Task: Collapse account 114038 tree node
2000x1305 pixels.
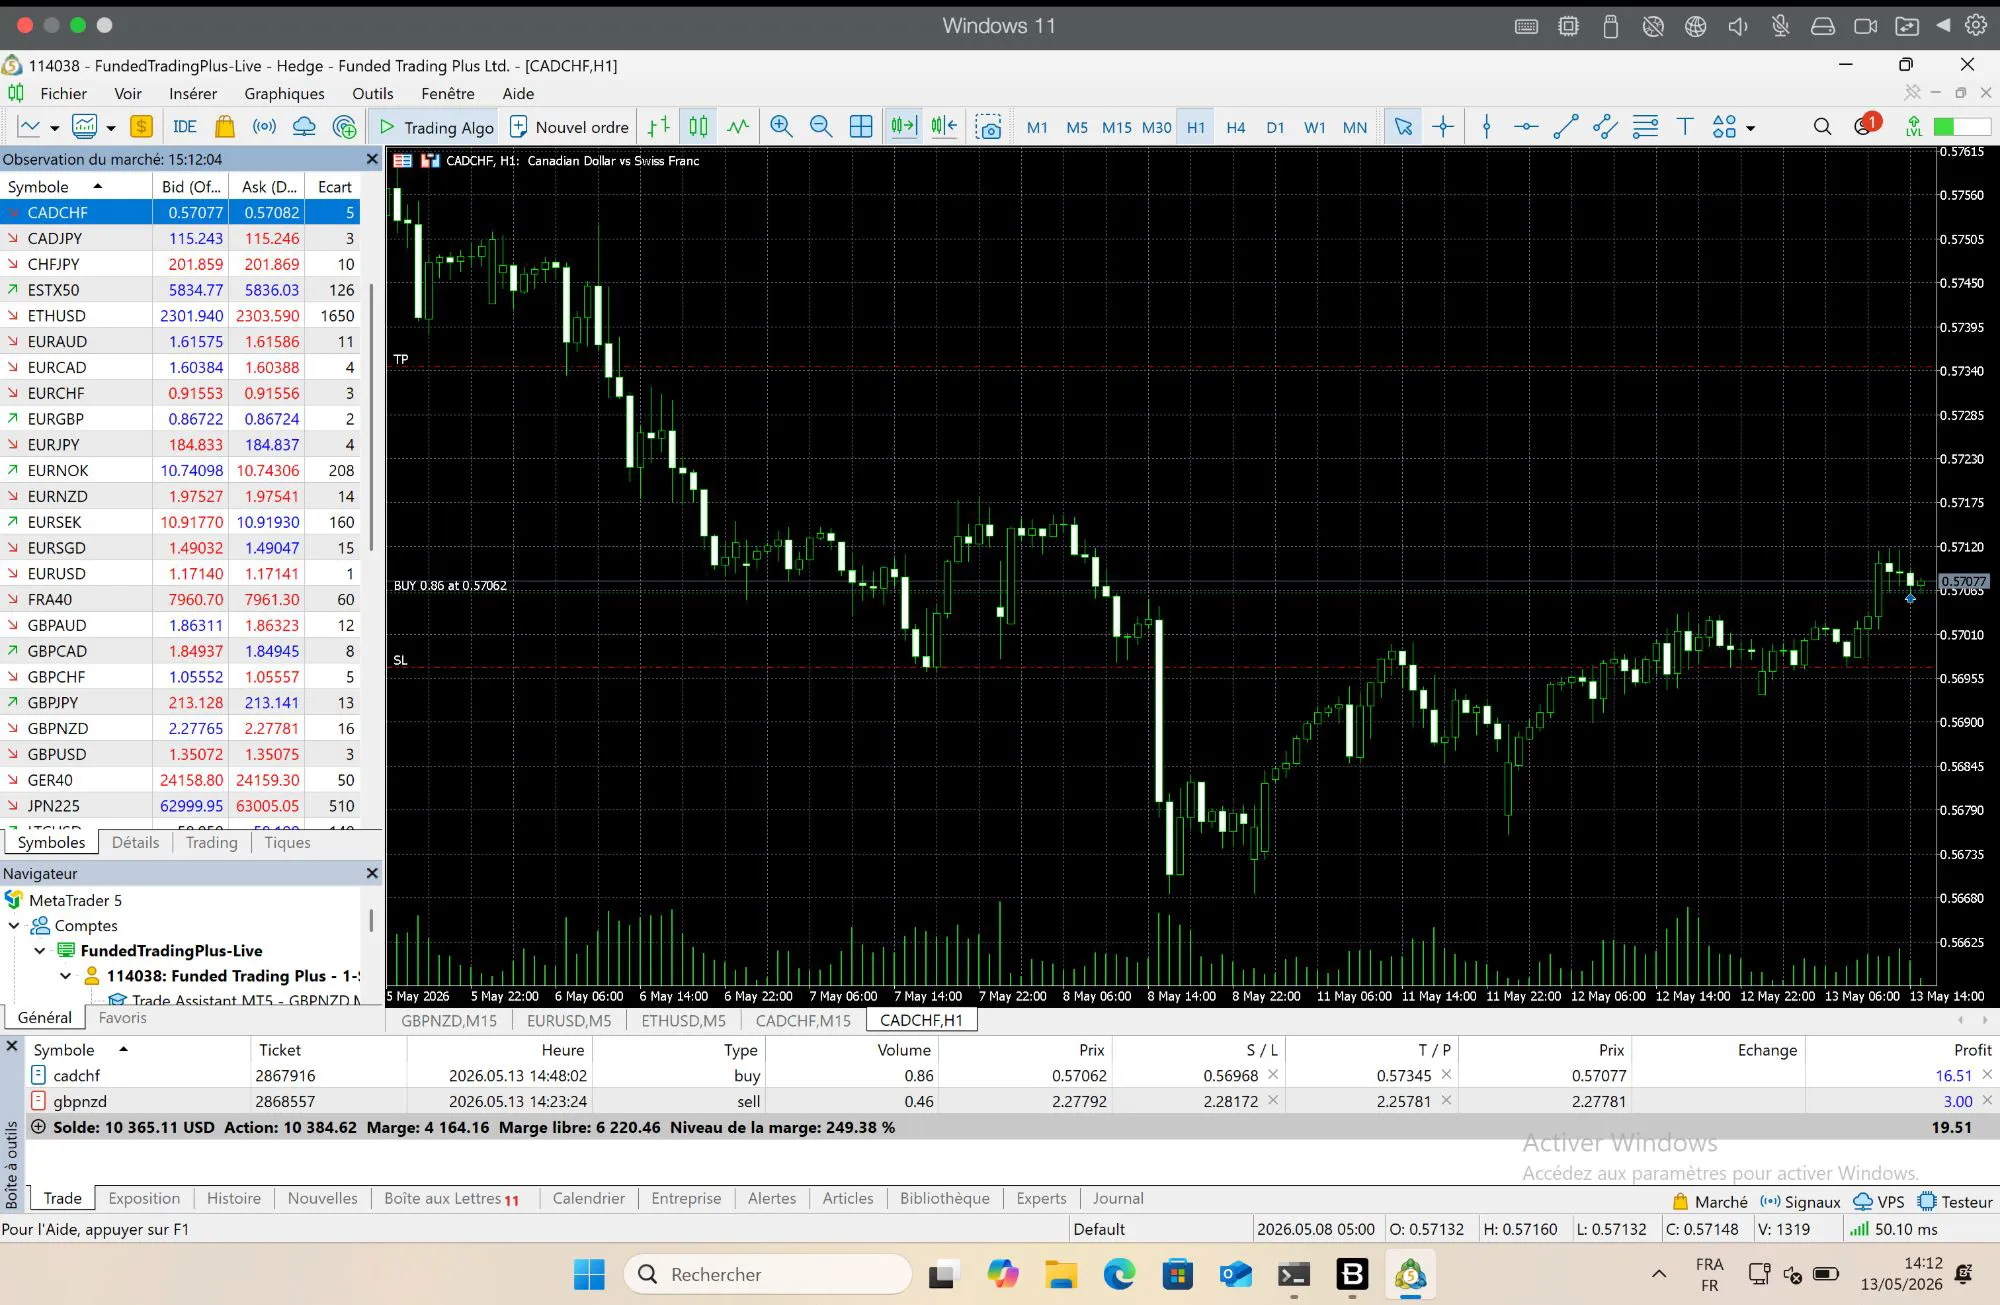Action: pyautogui.click(x=66, y=975)
